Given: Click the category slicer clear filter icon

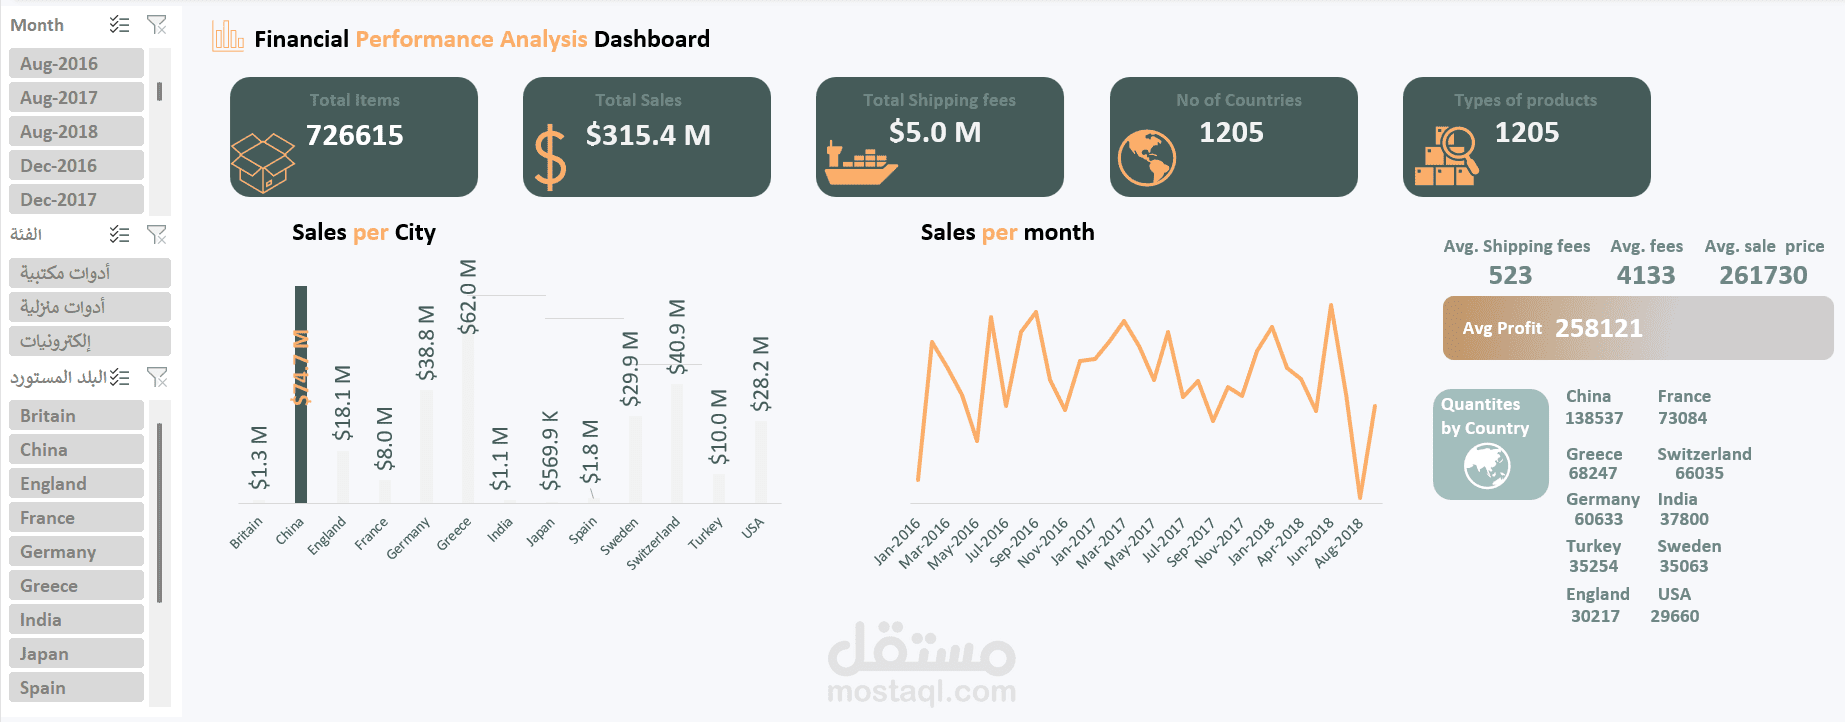Looking at the screenshot, I should coord(157,234).
